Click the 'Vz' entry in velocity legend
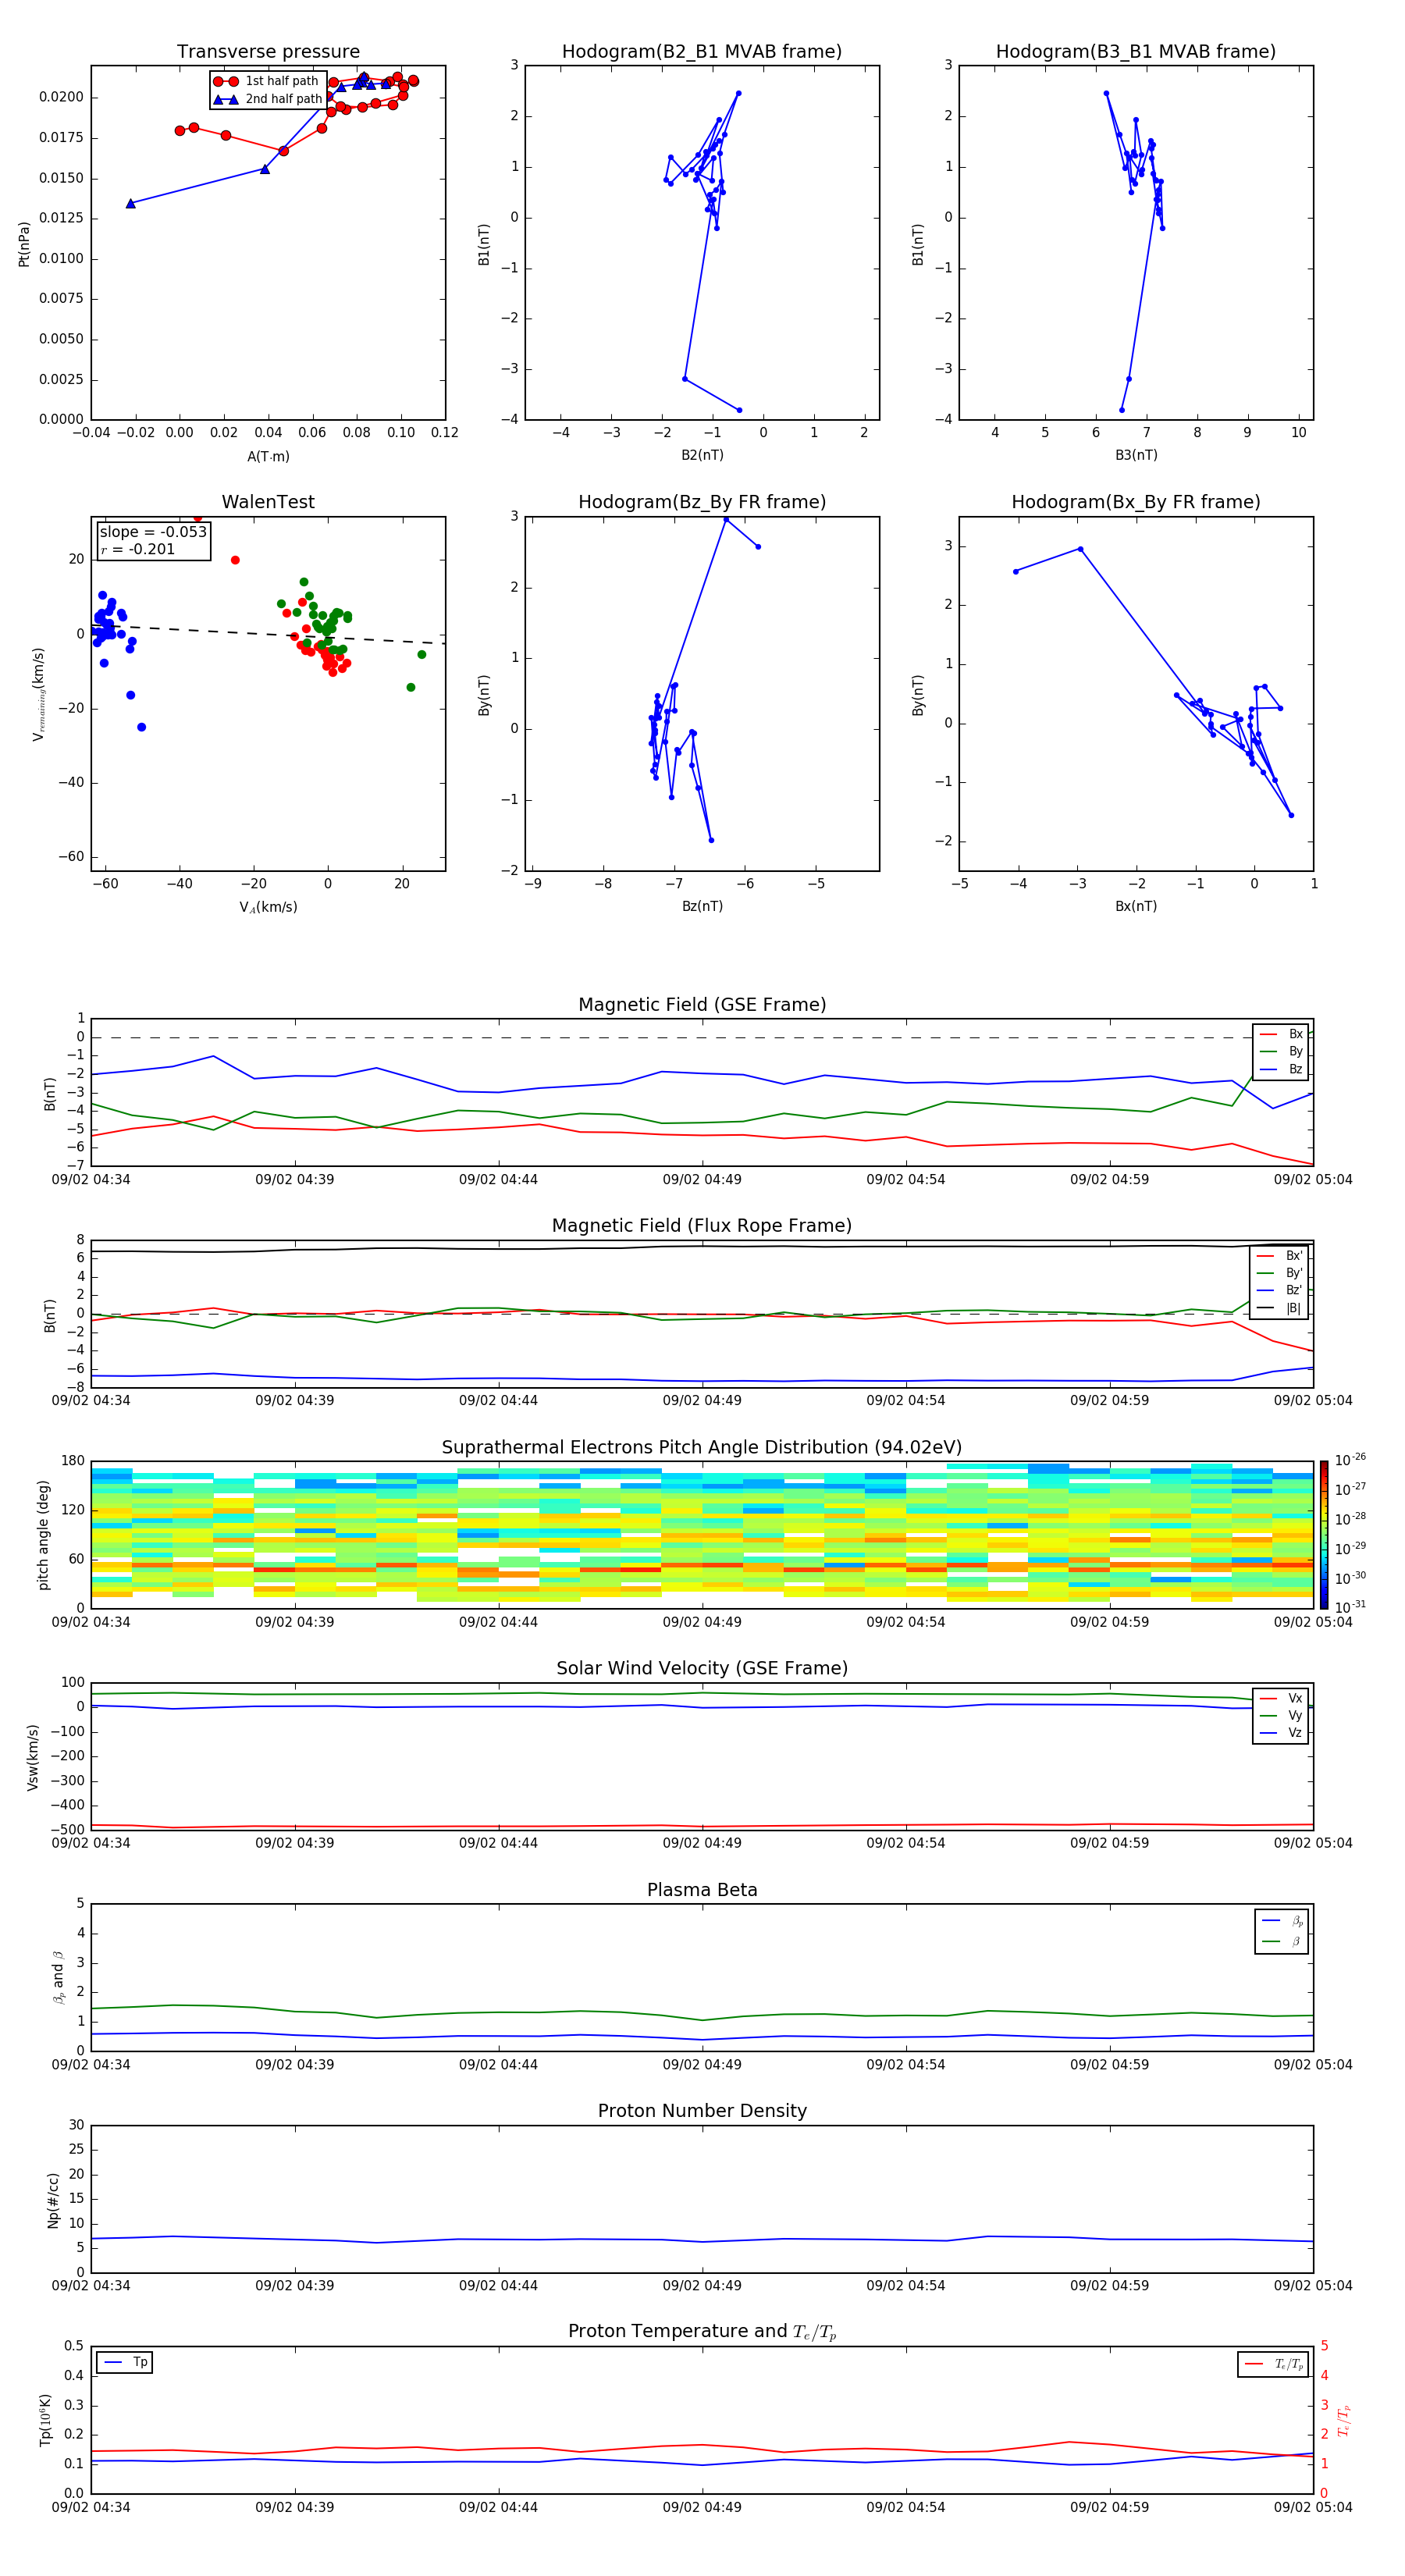This screenshot has height=2576, width=1405. [1281, 1733]
